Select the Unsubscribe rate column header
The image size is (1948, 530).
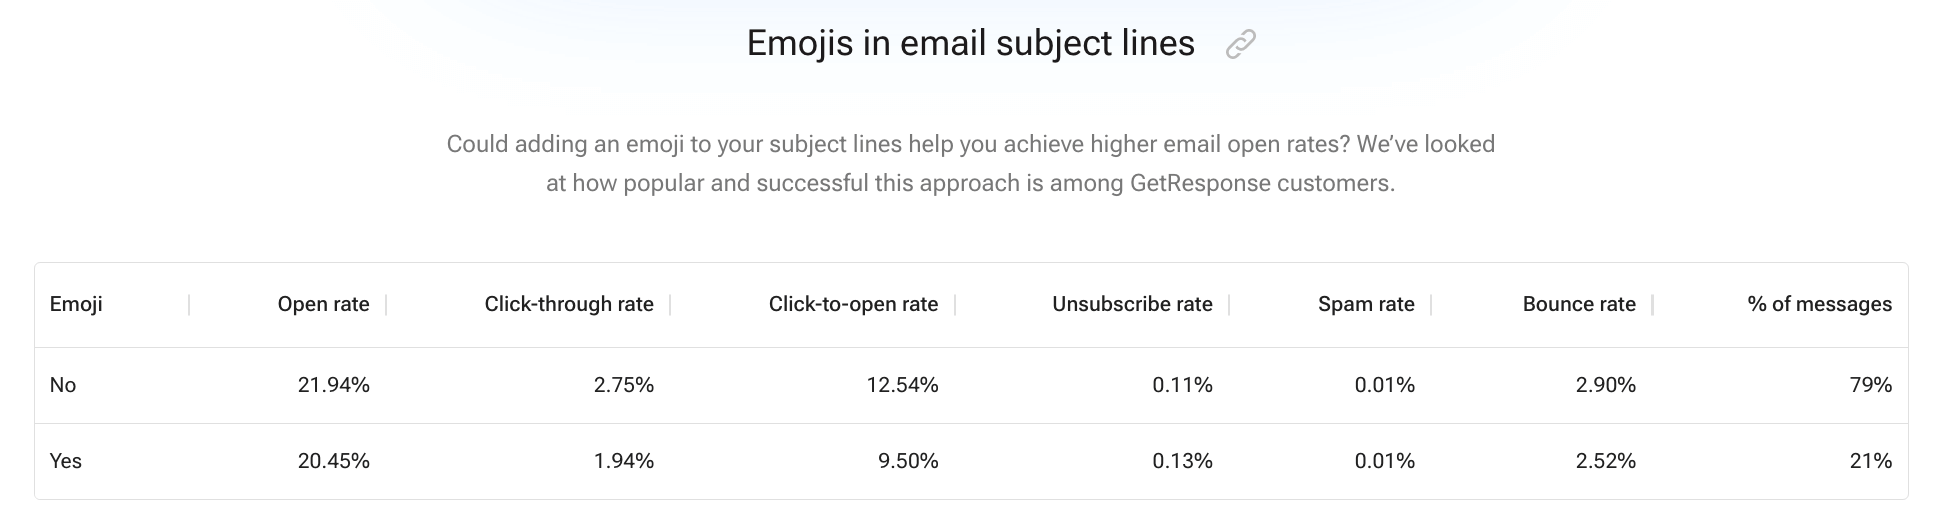pyautogui.click(x=1132, y=304)
